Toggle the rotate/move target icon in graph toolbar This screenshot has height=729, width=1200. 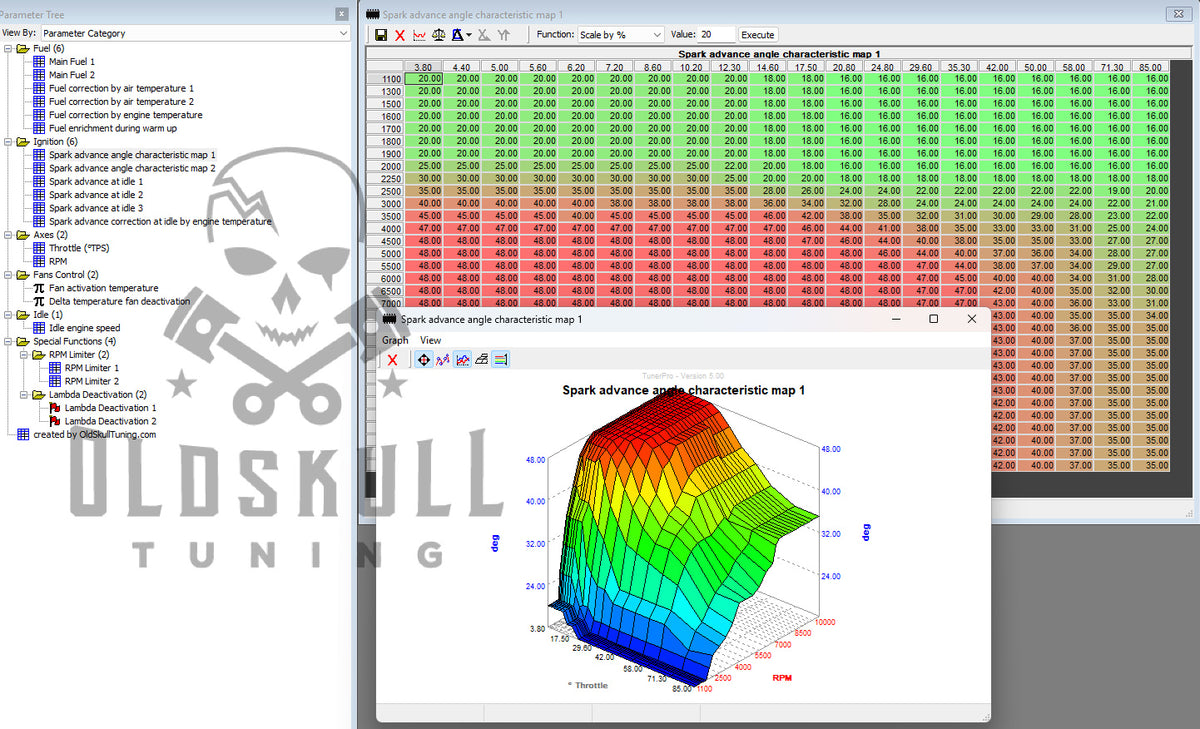coord(423,360)
